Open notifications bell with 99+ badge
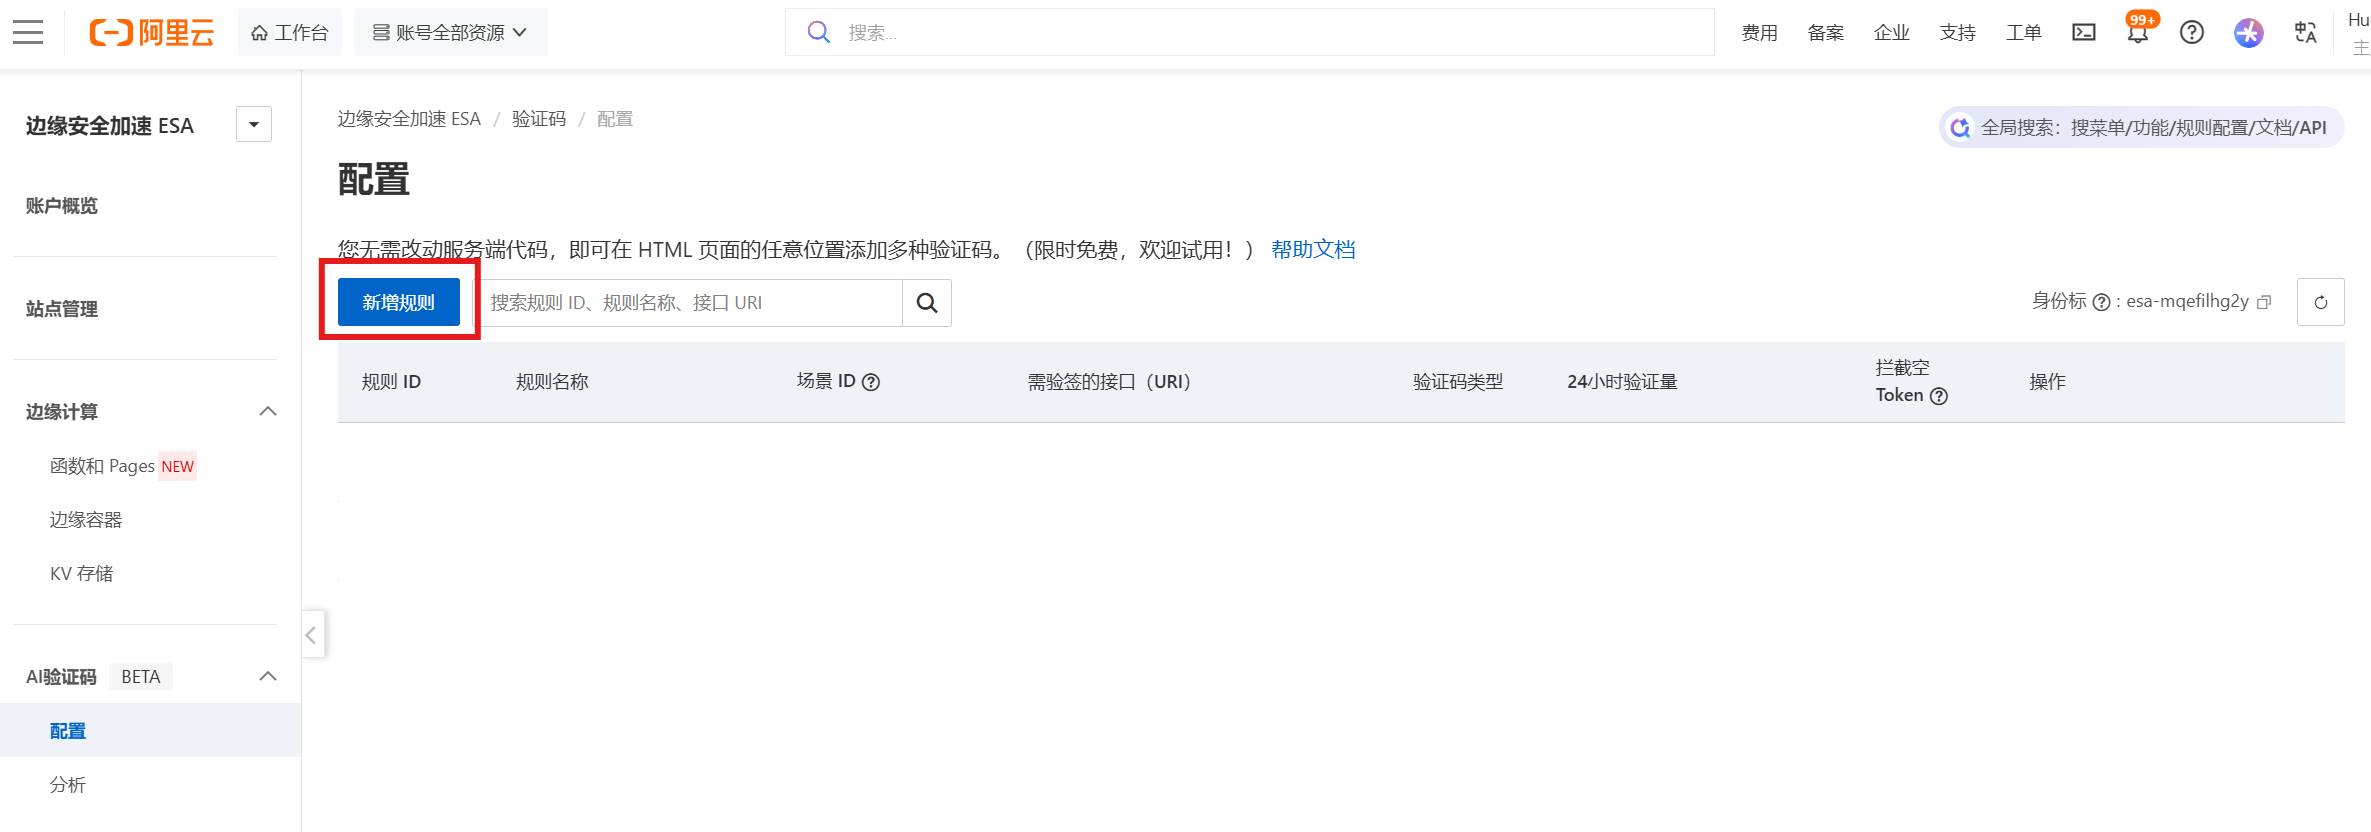Viewport: 2371px width, 832px height. point(2138,33)
